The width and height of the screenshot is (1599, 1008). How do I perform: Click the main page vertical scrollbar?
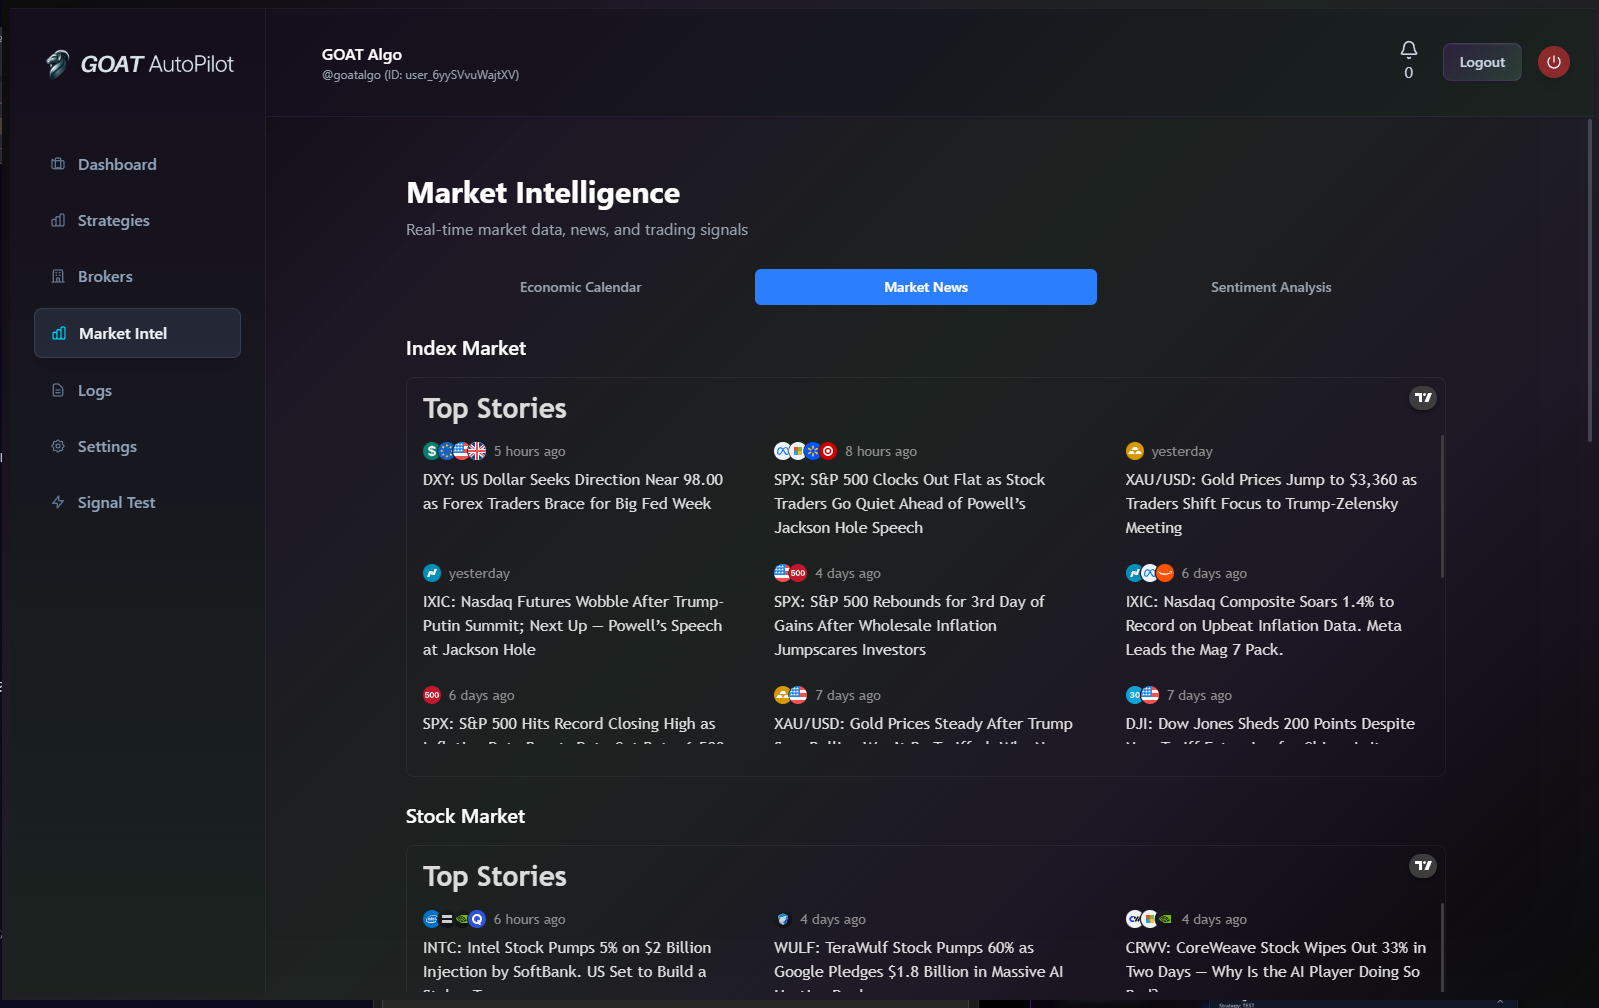tap(1590, 281)
